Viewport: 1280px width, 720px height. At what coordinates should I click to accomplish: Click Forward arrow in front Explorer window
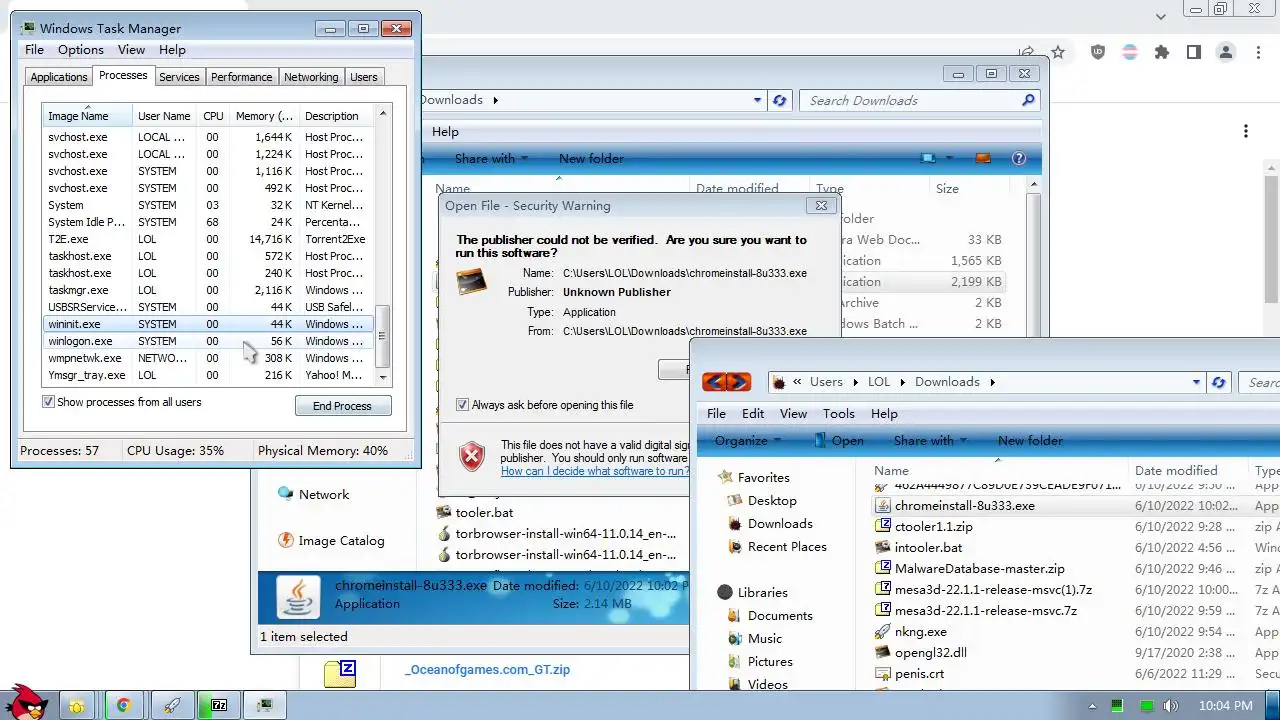click(738, 382)
